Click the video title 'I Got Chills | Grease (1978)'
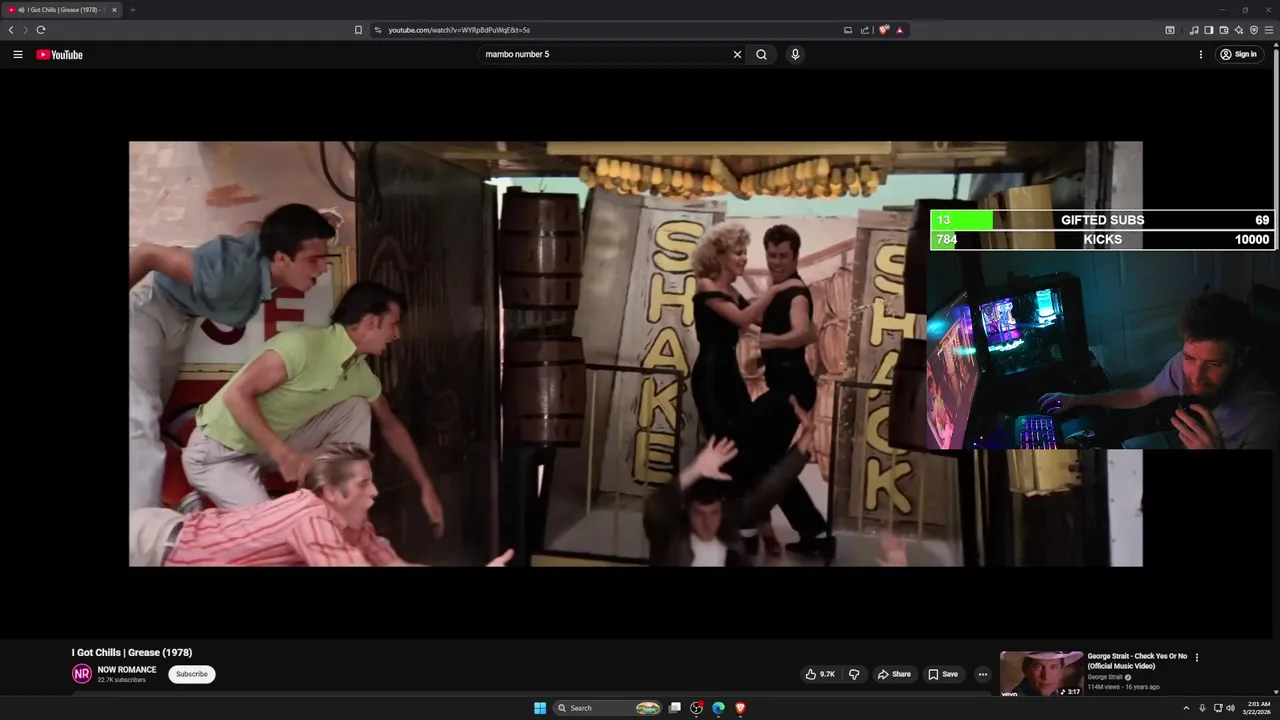1280x720 pixels. pos(132,653)
